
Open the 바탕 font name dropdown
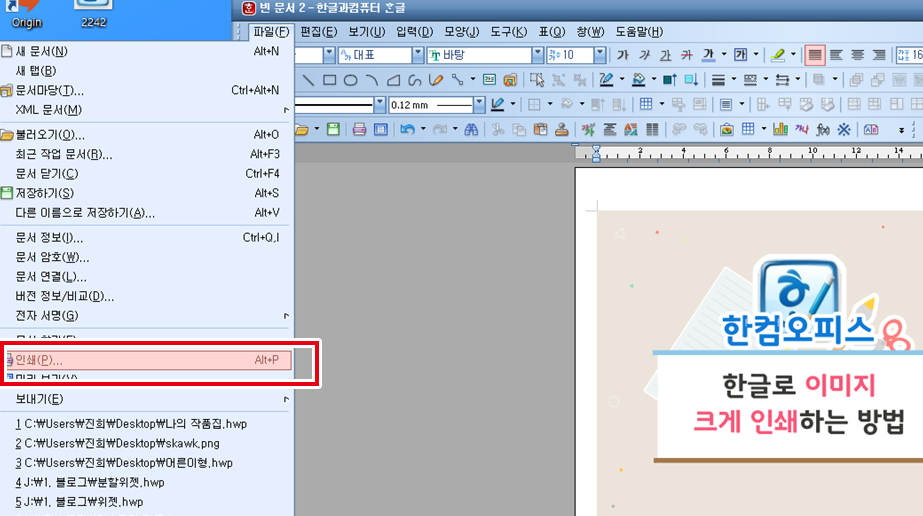tap(537, 55)
